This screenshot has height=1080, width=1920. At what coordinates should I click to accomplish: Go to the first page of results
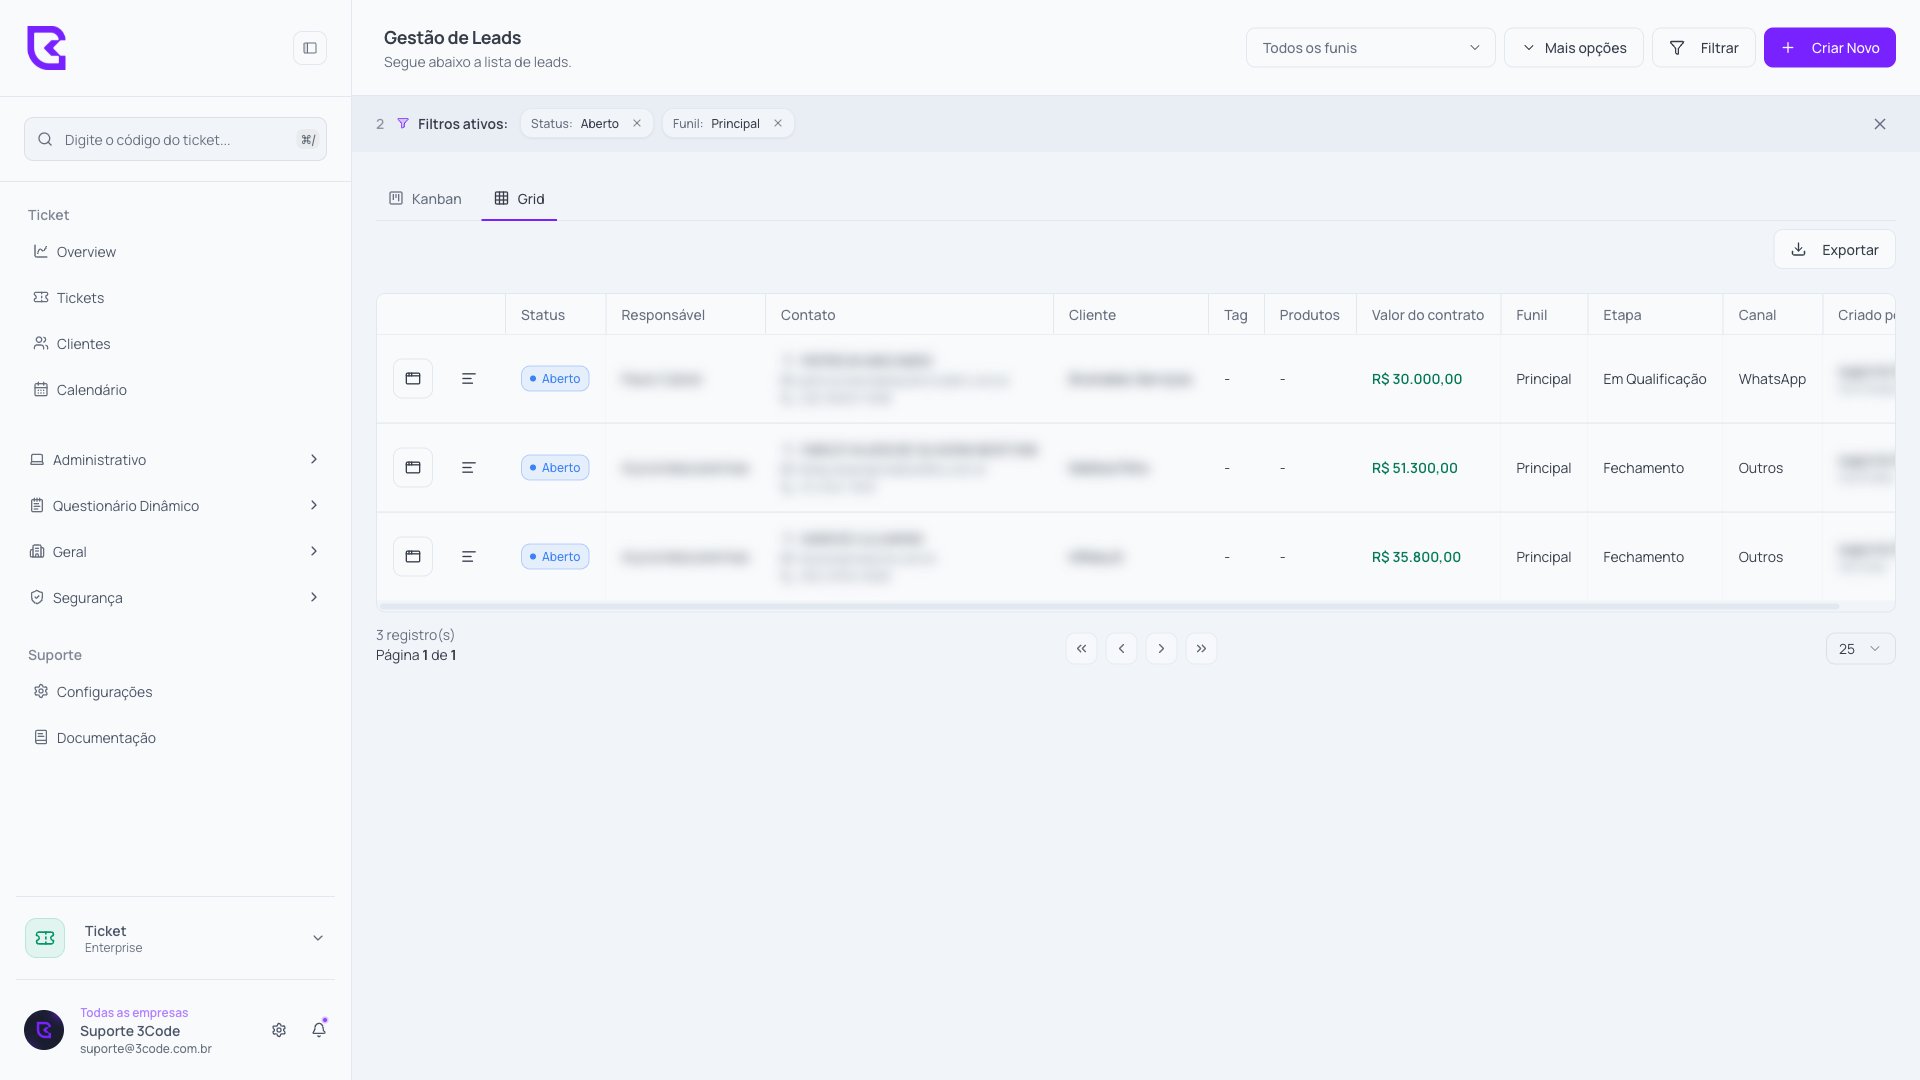click(x=1081, y=649)
